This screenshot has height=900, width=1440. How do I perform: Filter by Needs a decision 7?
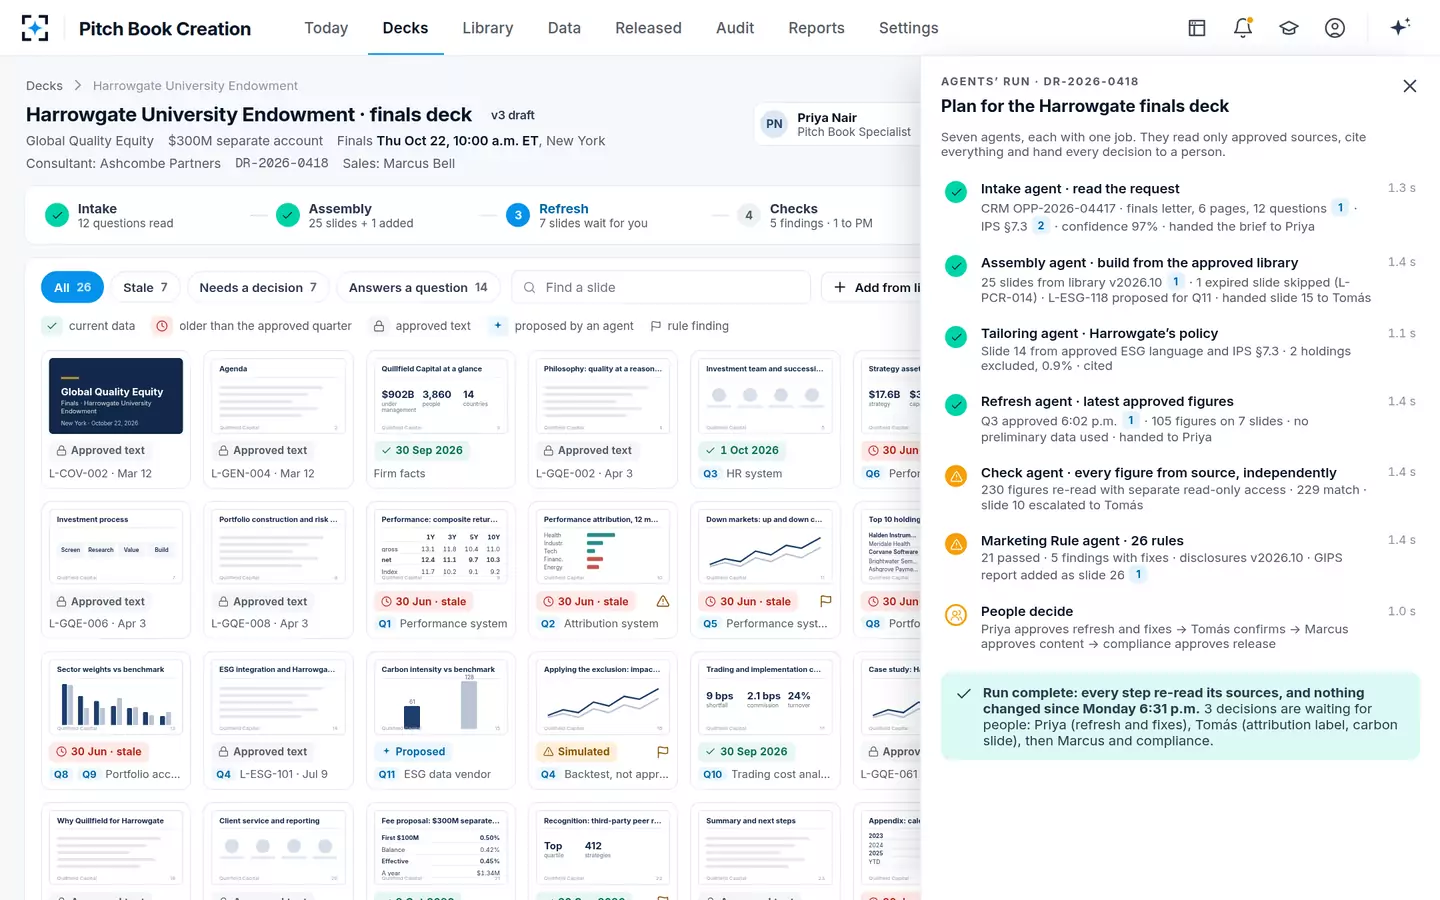[x=258, y=287]
